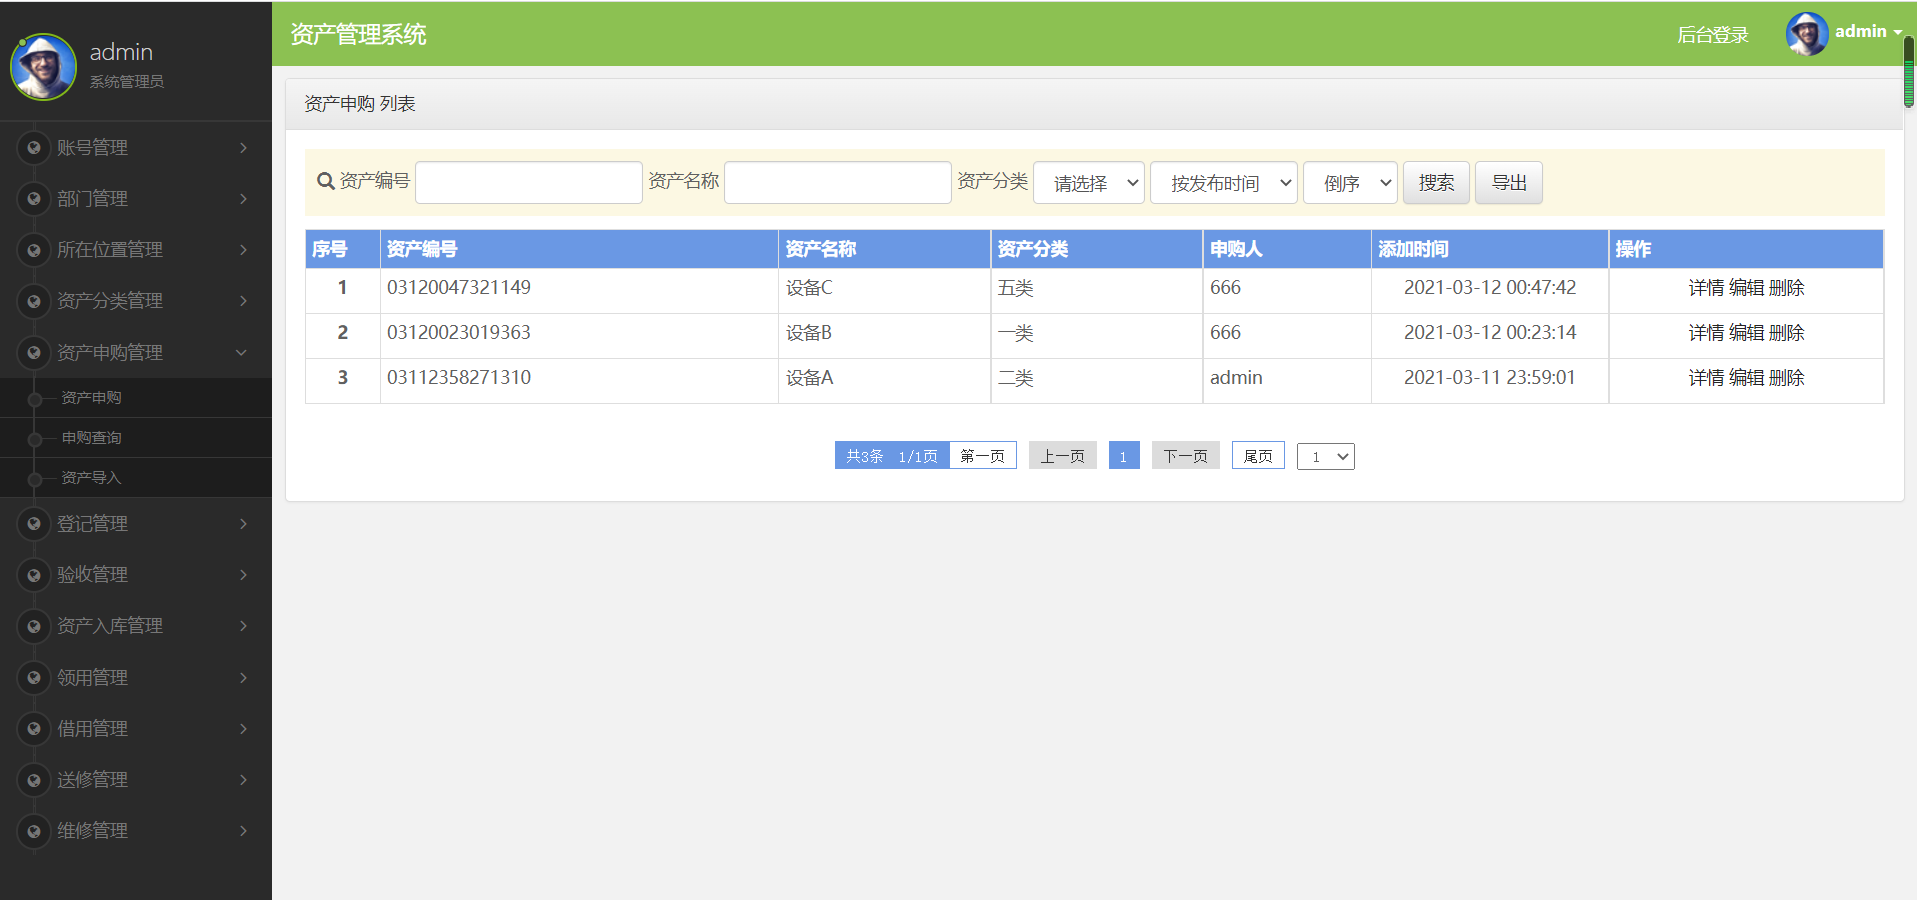1917x900 pixels.
Task: Click asset number 03112358271310
Action: click(x=459, y=378)
